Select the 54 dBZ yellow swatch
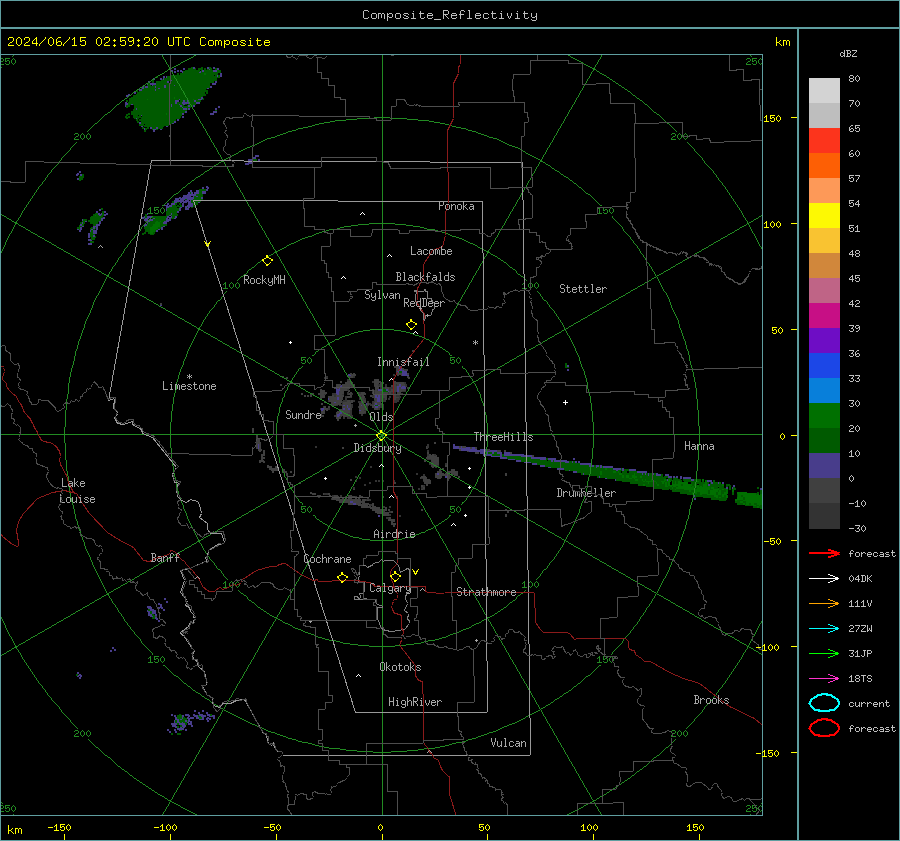The image size is (900, 841). [x=824, y=216]
